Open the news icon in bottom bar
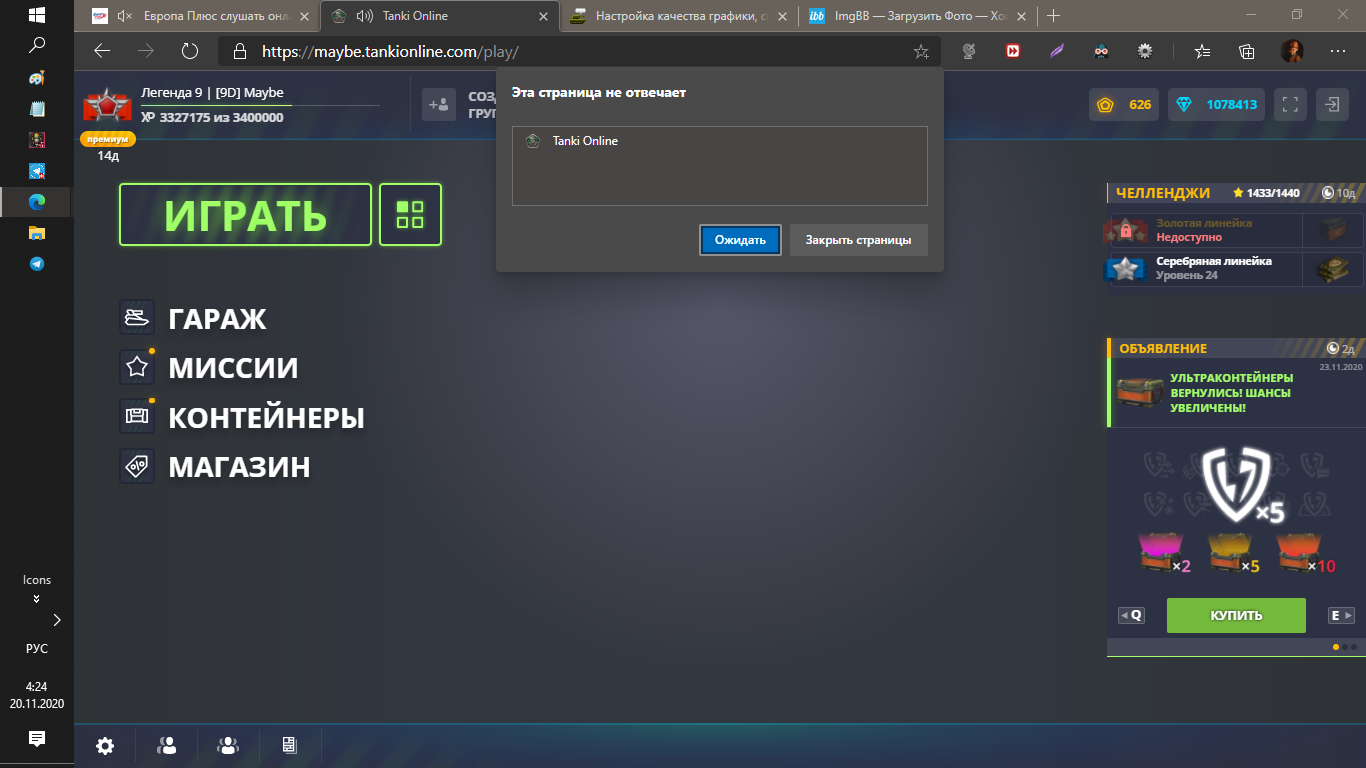The image size is (1366, 768). pyautogui.click(x=289, y=745)
